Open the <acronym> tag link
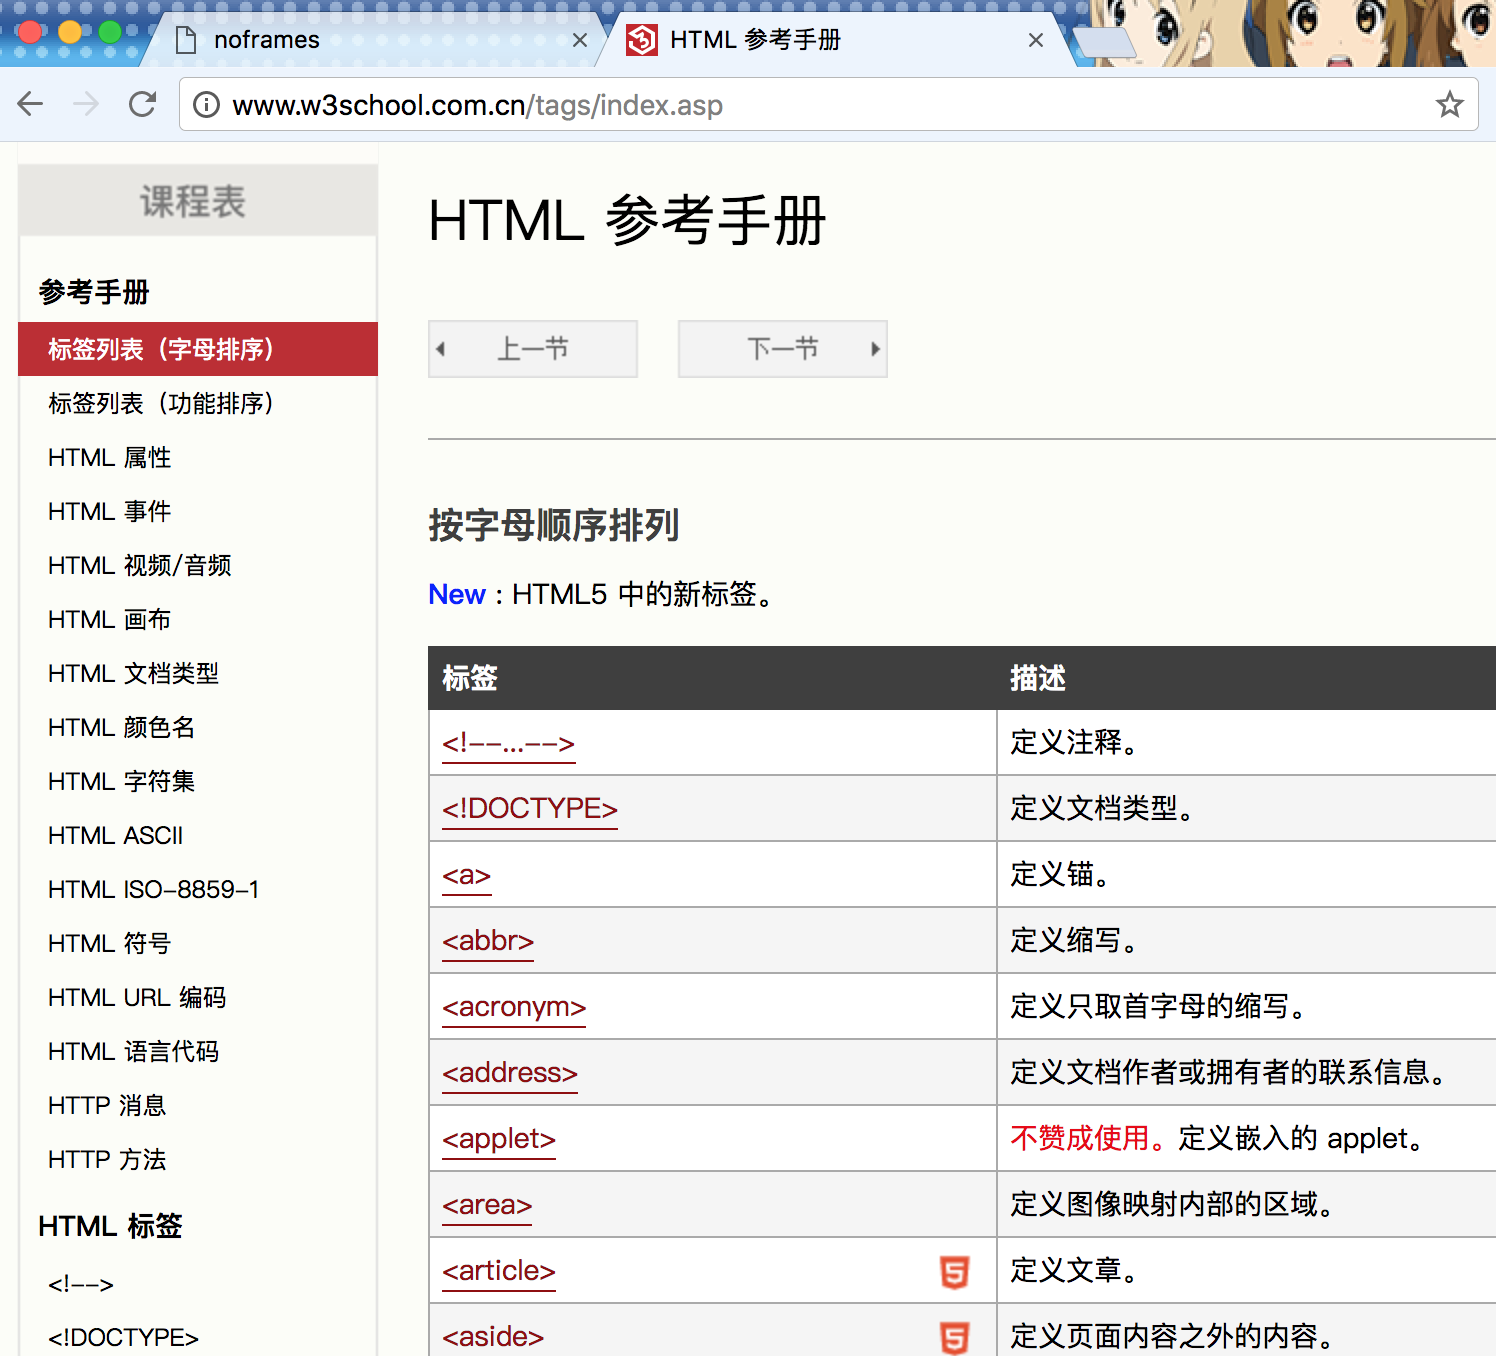The width and height of the screenshot is (1496, 1356). tap(514, 1006)
